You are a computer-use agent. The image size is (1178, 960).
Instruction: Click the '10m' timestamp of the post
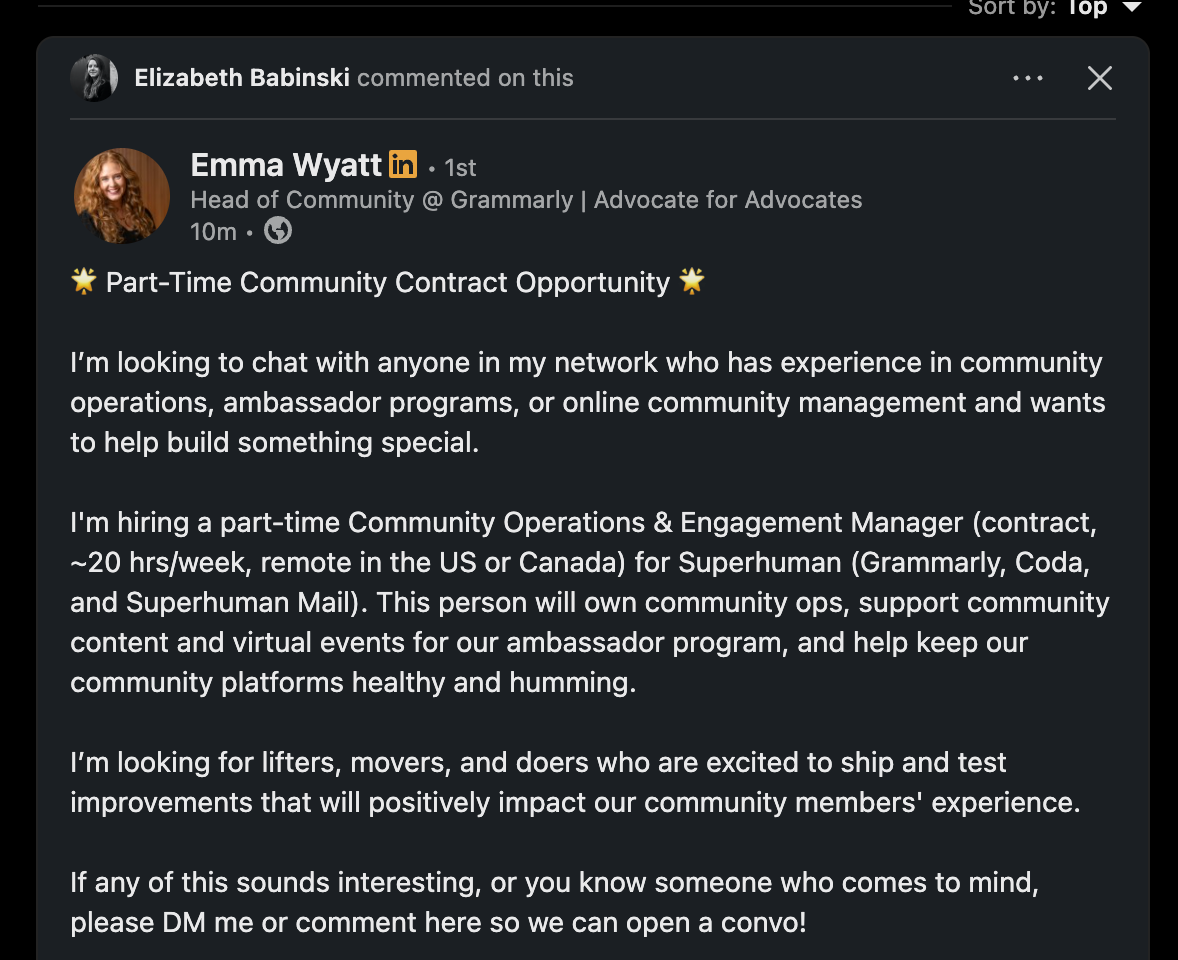click(212, 231)
